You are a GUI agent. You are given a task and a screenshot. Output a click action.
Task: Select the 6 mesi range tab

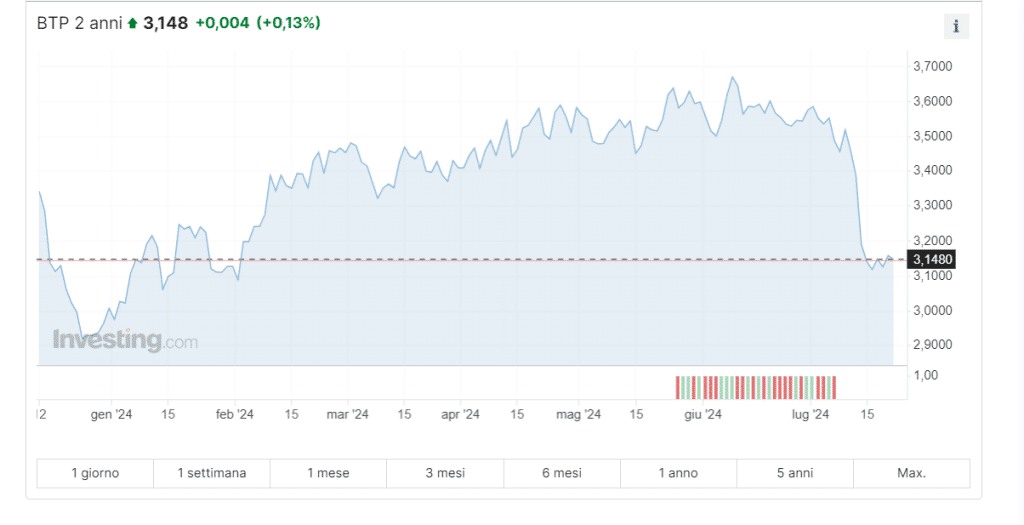[x=562, y=473]
